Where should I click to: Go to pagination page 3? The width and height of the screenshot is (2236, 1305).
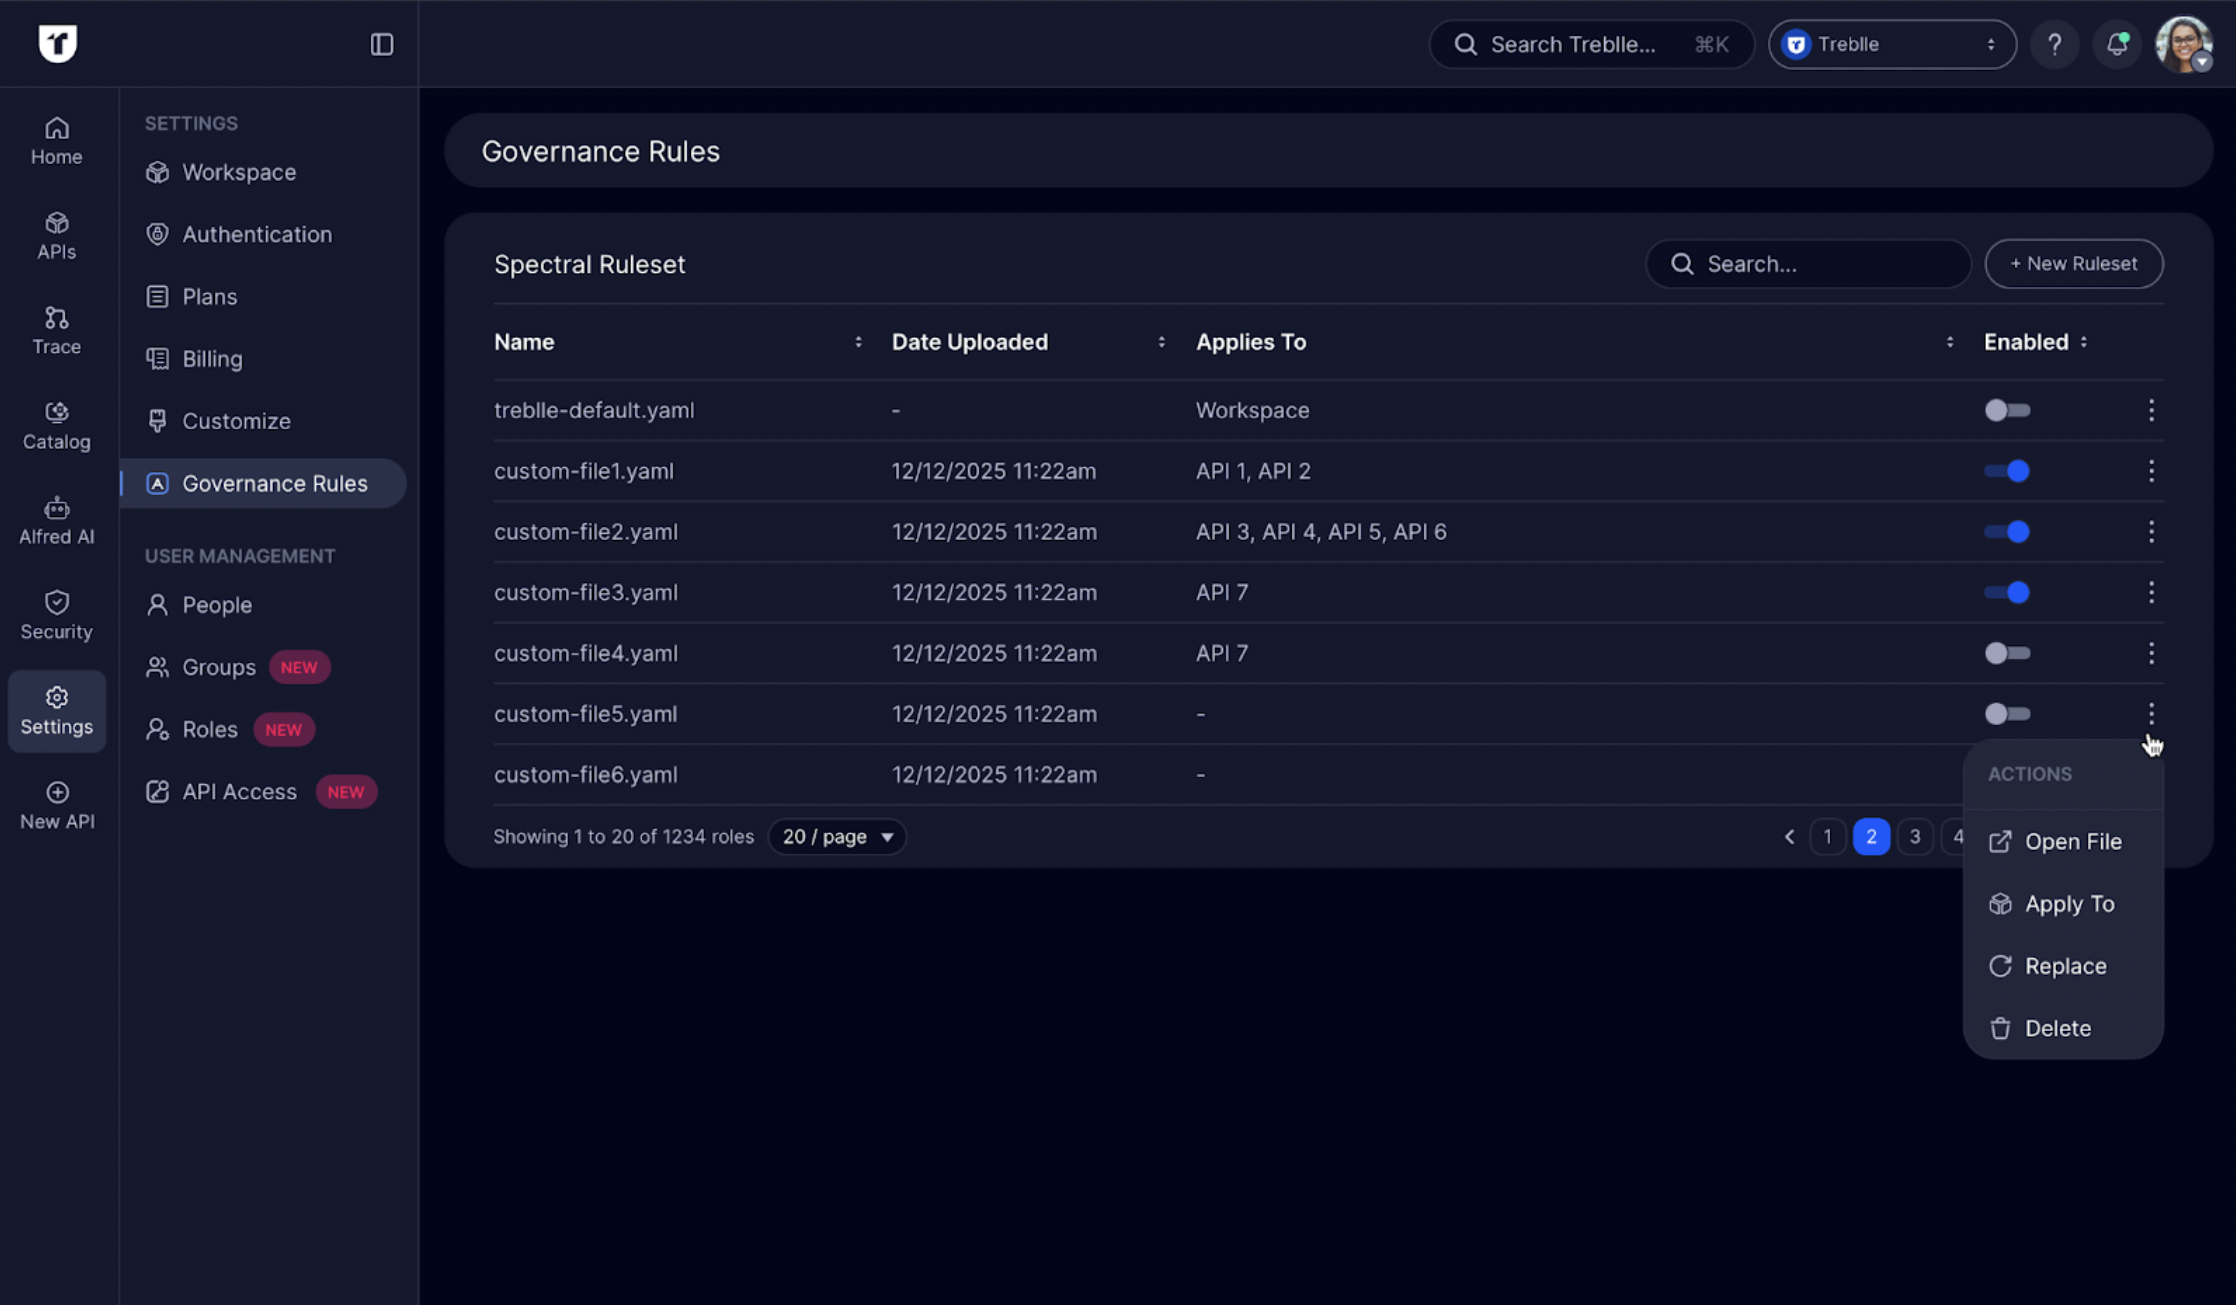click(1914, 837)
